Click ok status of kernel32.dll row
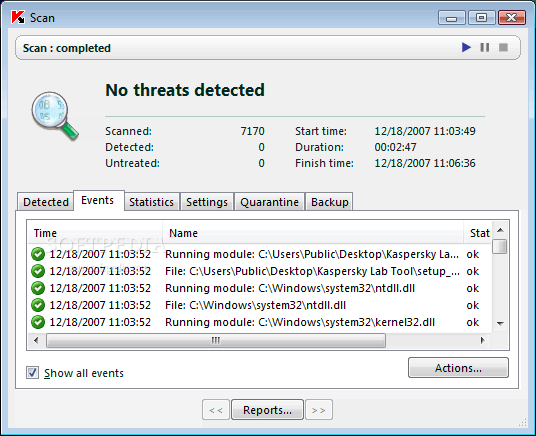The image size is (536, 436). tap(473, 322)
